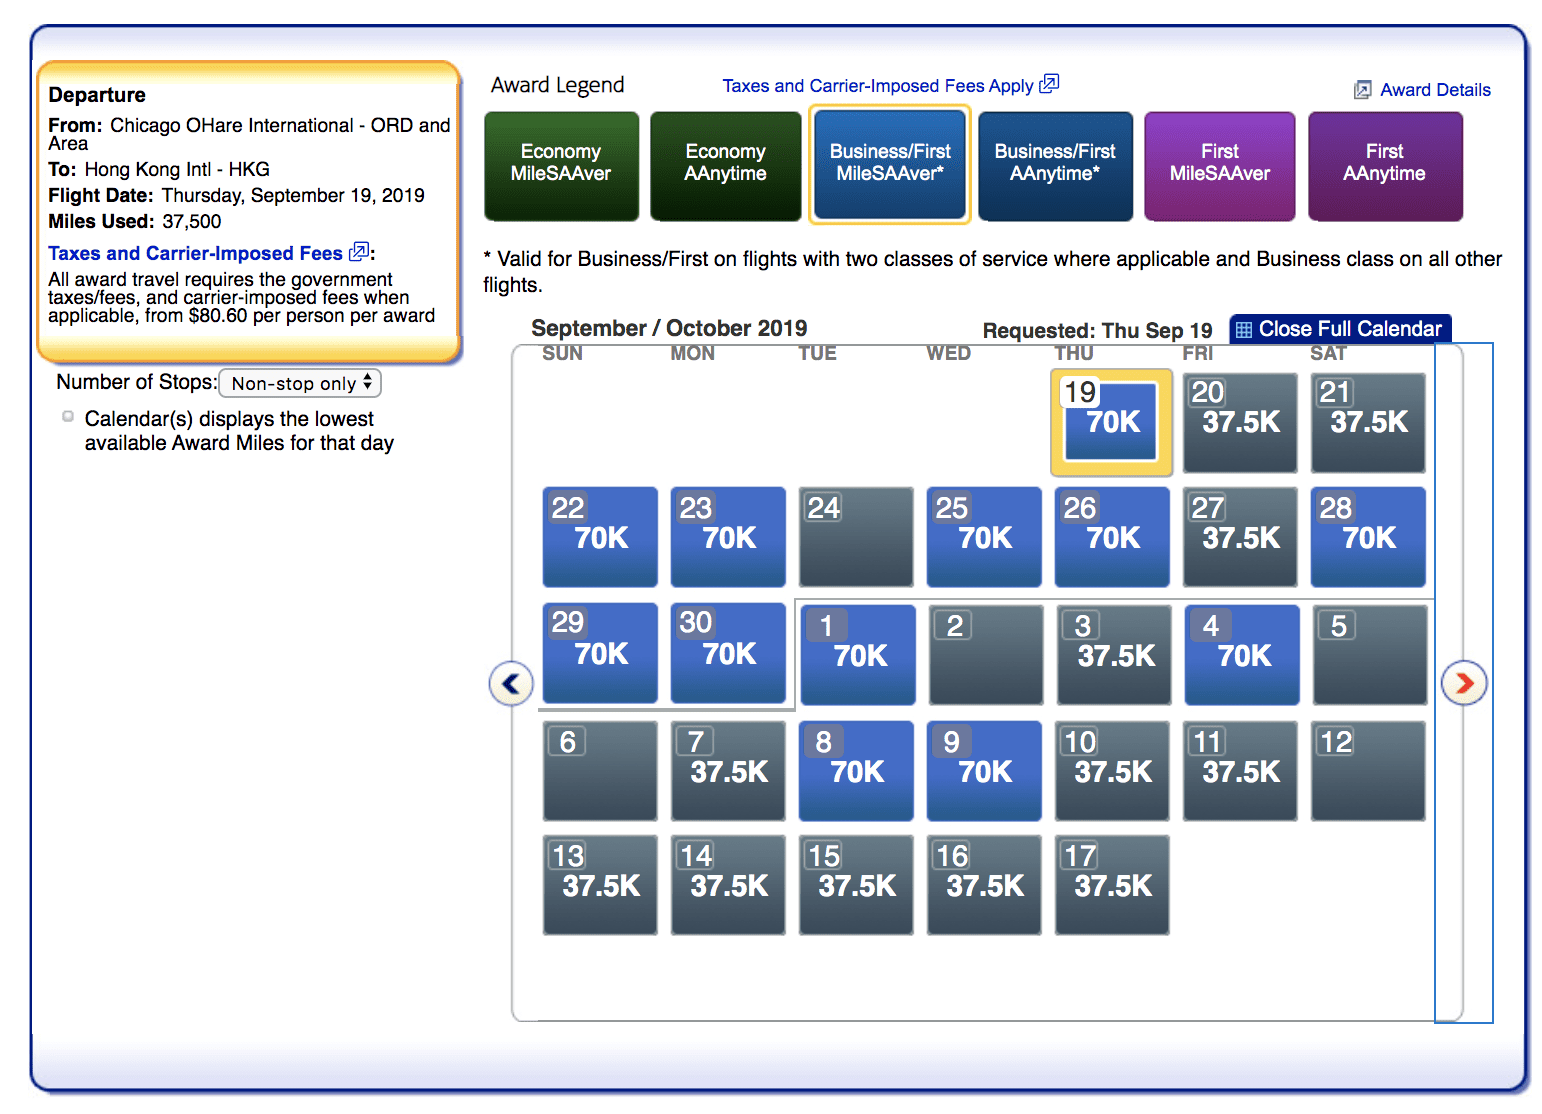Open the Number of Stops dropdown
The width and height of the screenshot is (1542, 1114).
point(300,383)
